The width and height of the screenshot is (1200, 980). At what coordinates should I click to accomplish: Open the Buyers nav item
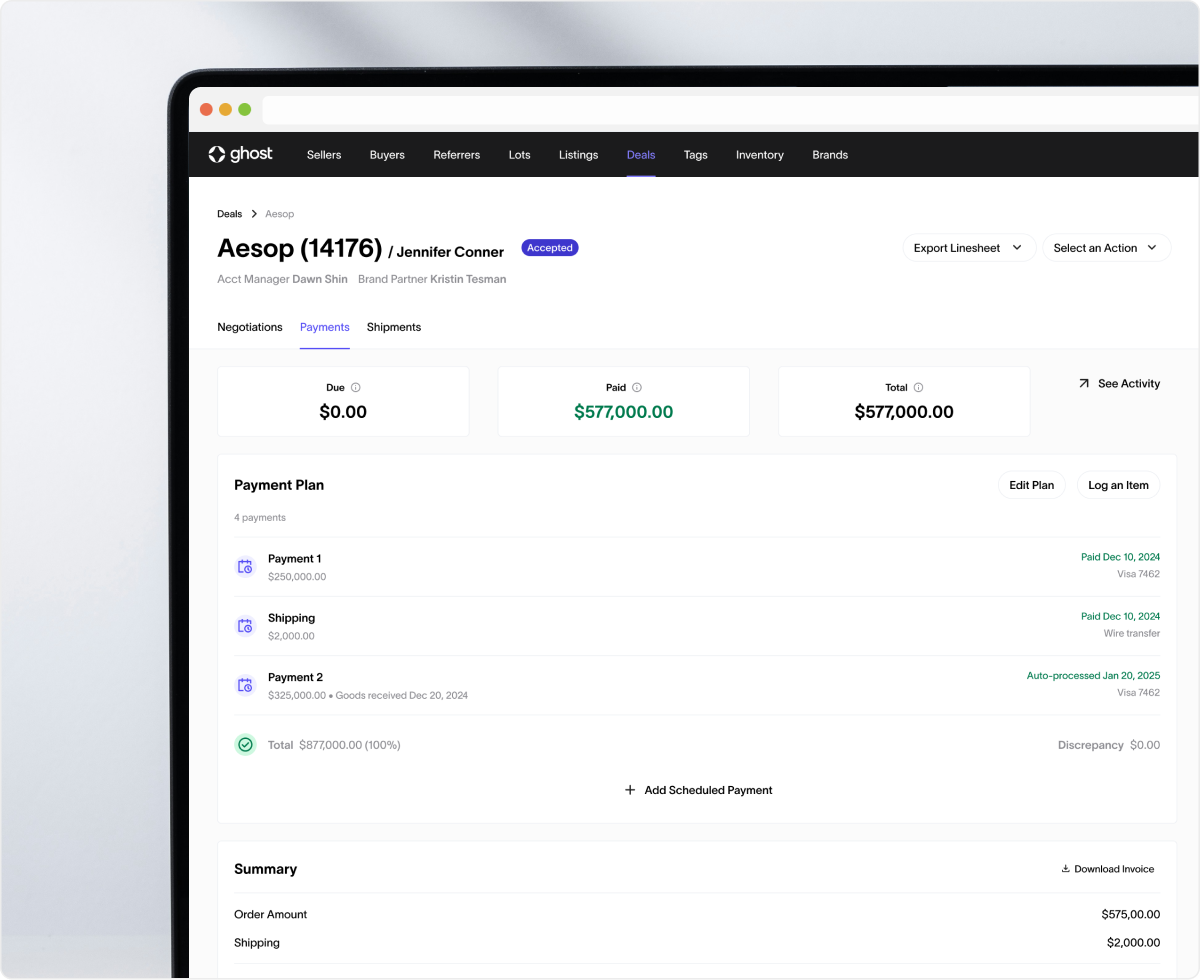(387, 155)
